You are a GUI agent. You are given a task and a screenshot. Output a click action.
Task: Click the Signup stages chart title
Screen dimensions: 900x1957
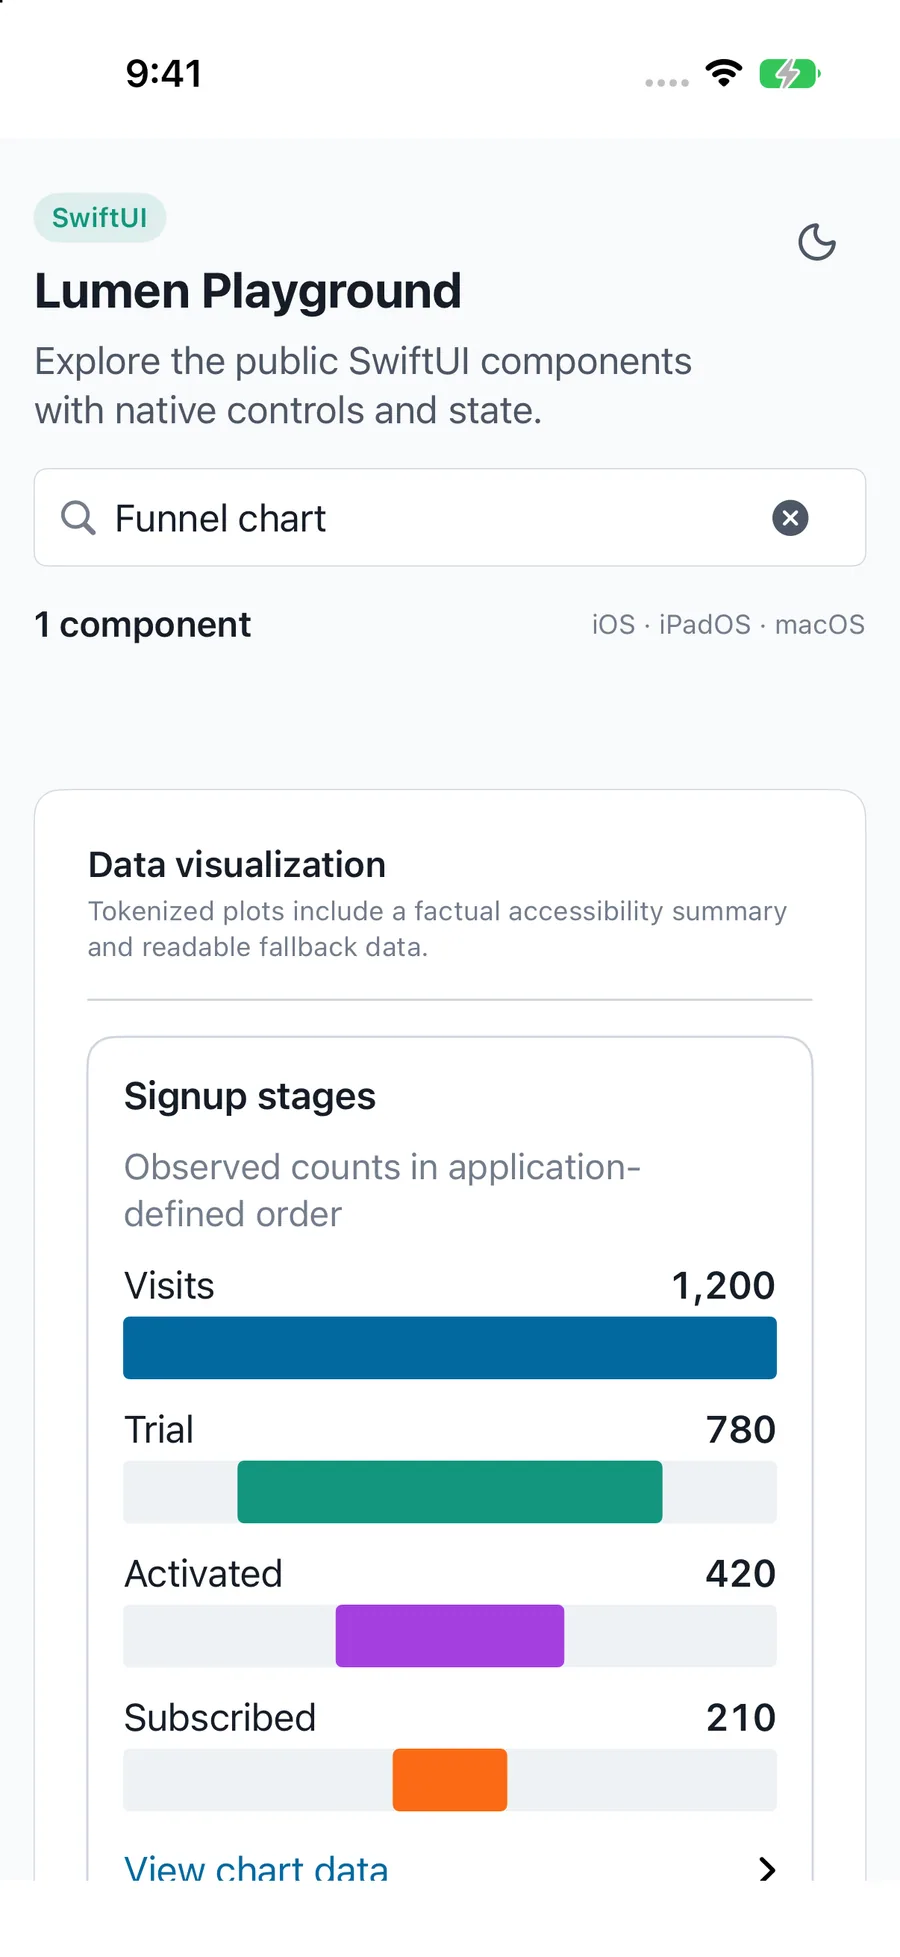(250, 1097)
